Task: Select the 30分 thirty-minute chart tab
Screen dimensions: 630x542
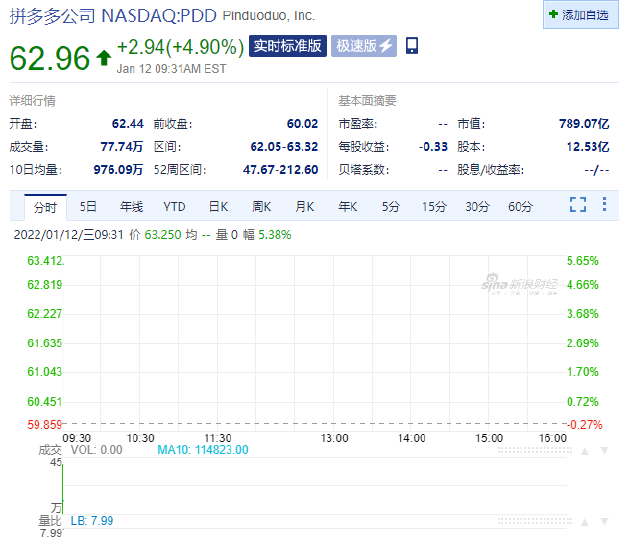Action: [x=477, y=207]
